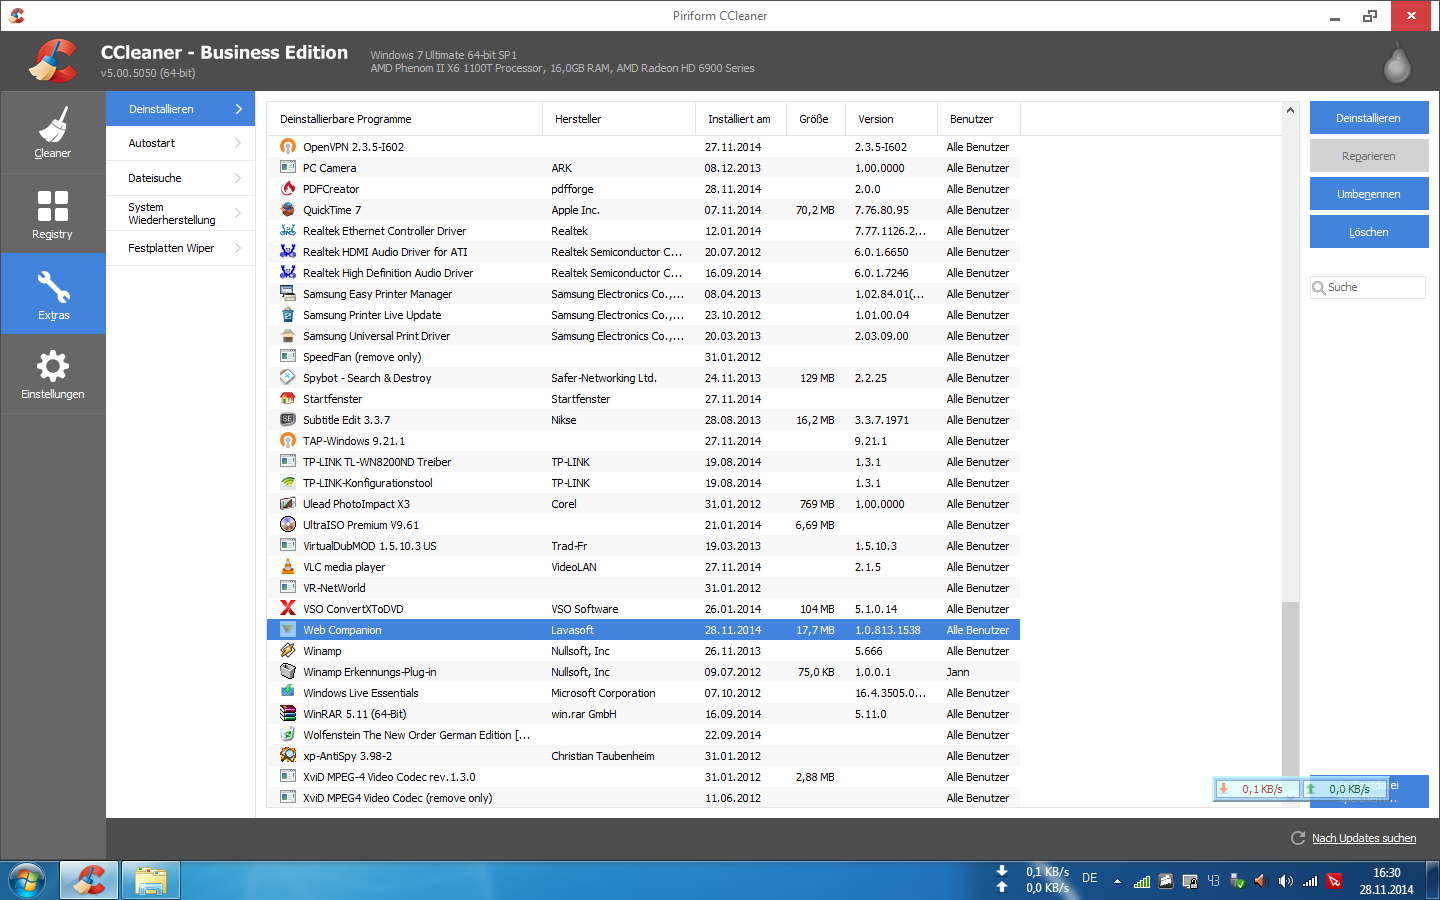Click the Umbenennen button
The image size is (1440, 900).
tap(1369, 194)
